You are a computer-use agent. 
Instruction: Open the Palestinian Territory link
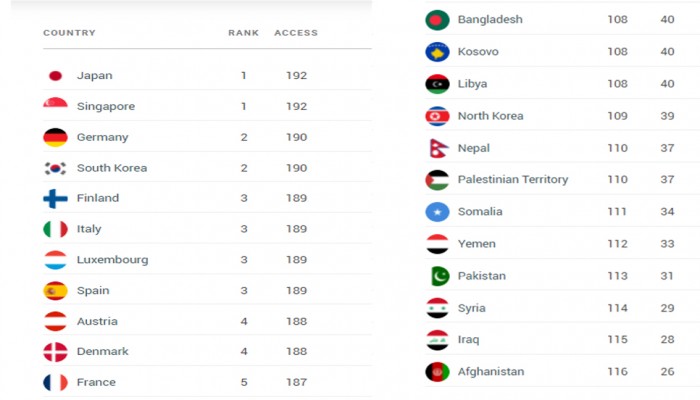point(513,179)
